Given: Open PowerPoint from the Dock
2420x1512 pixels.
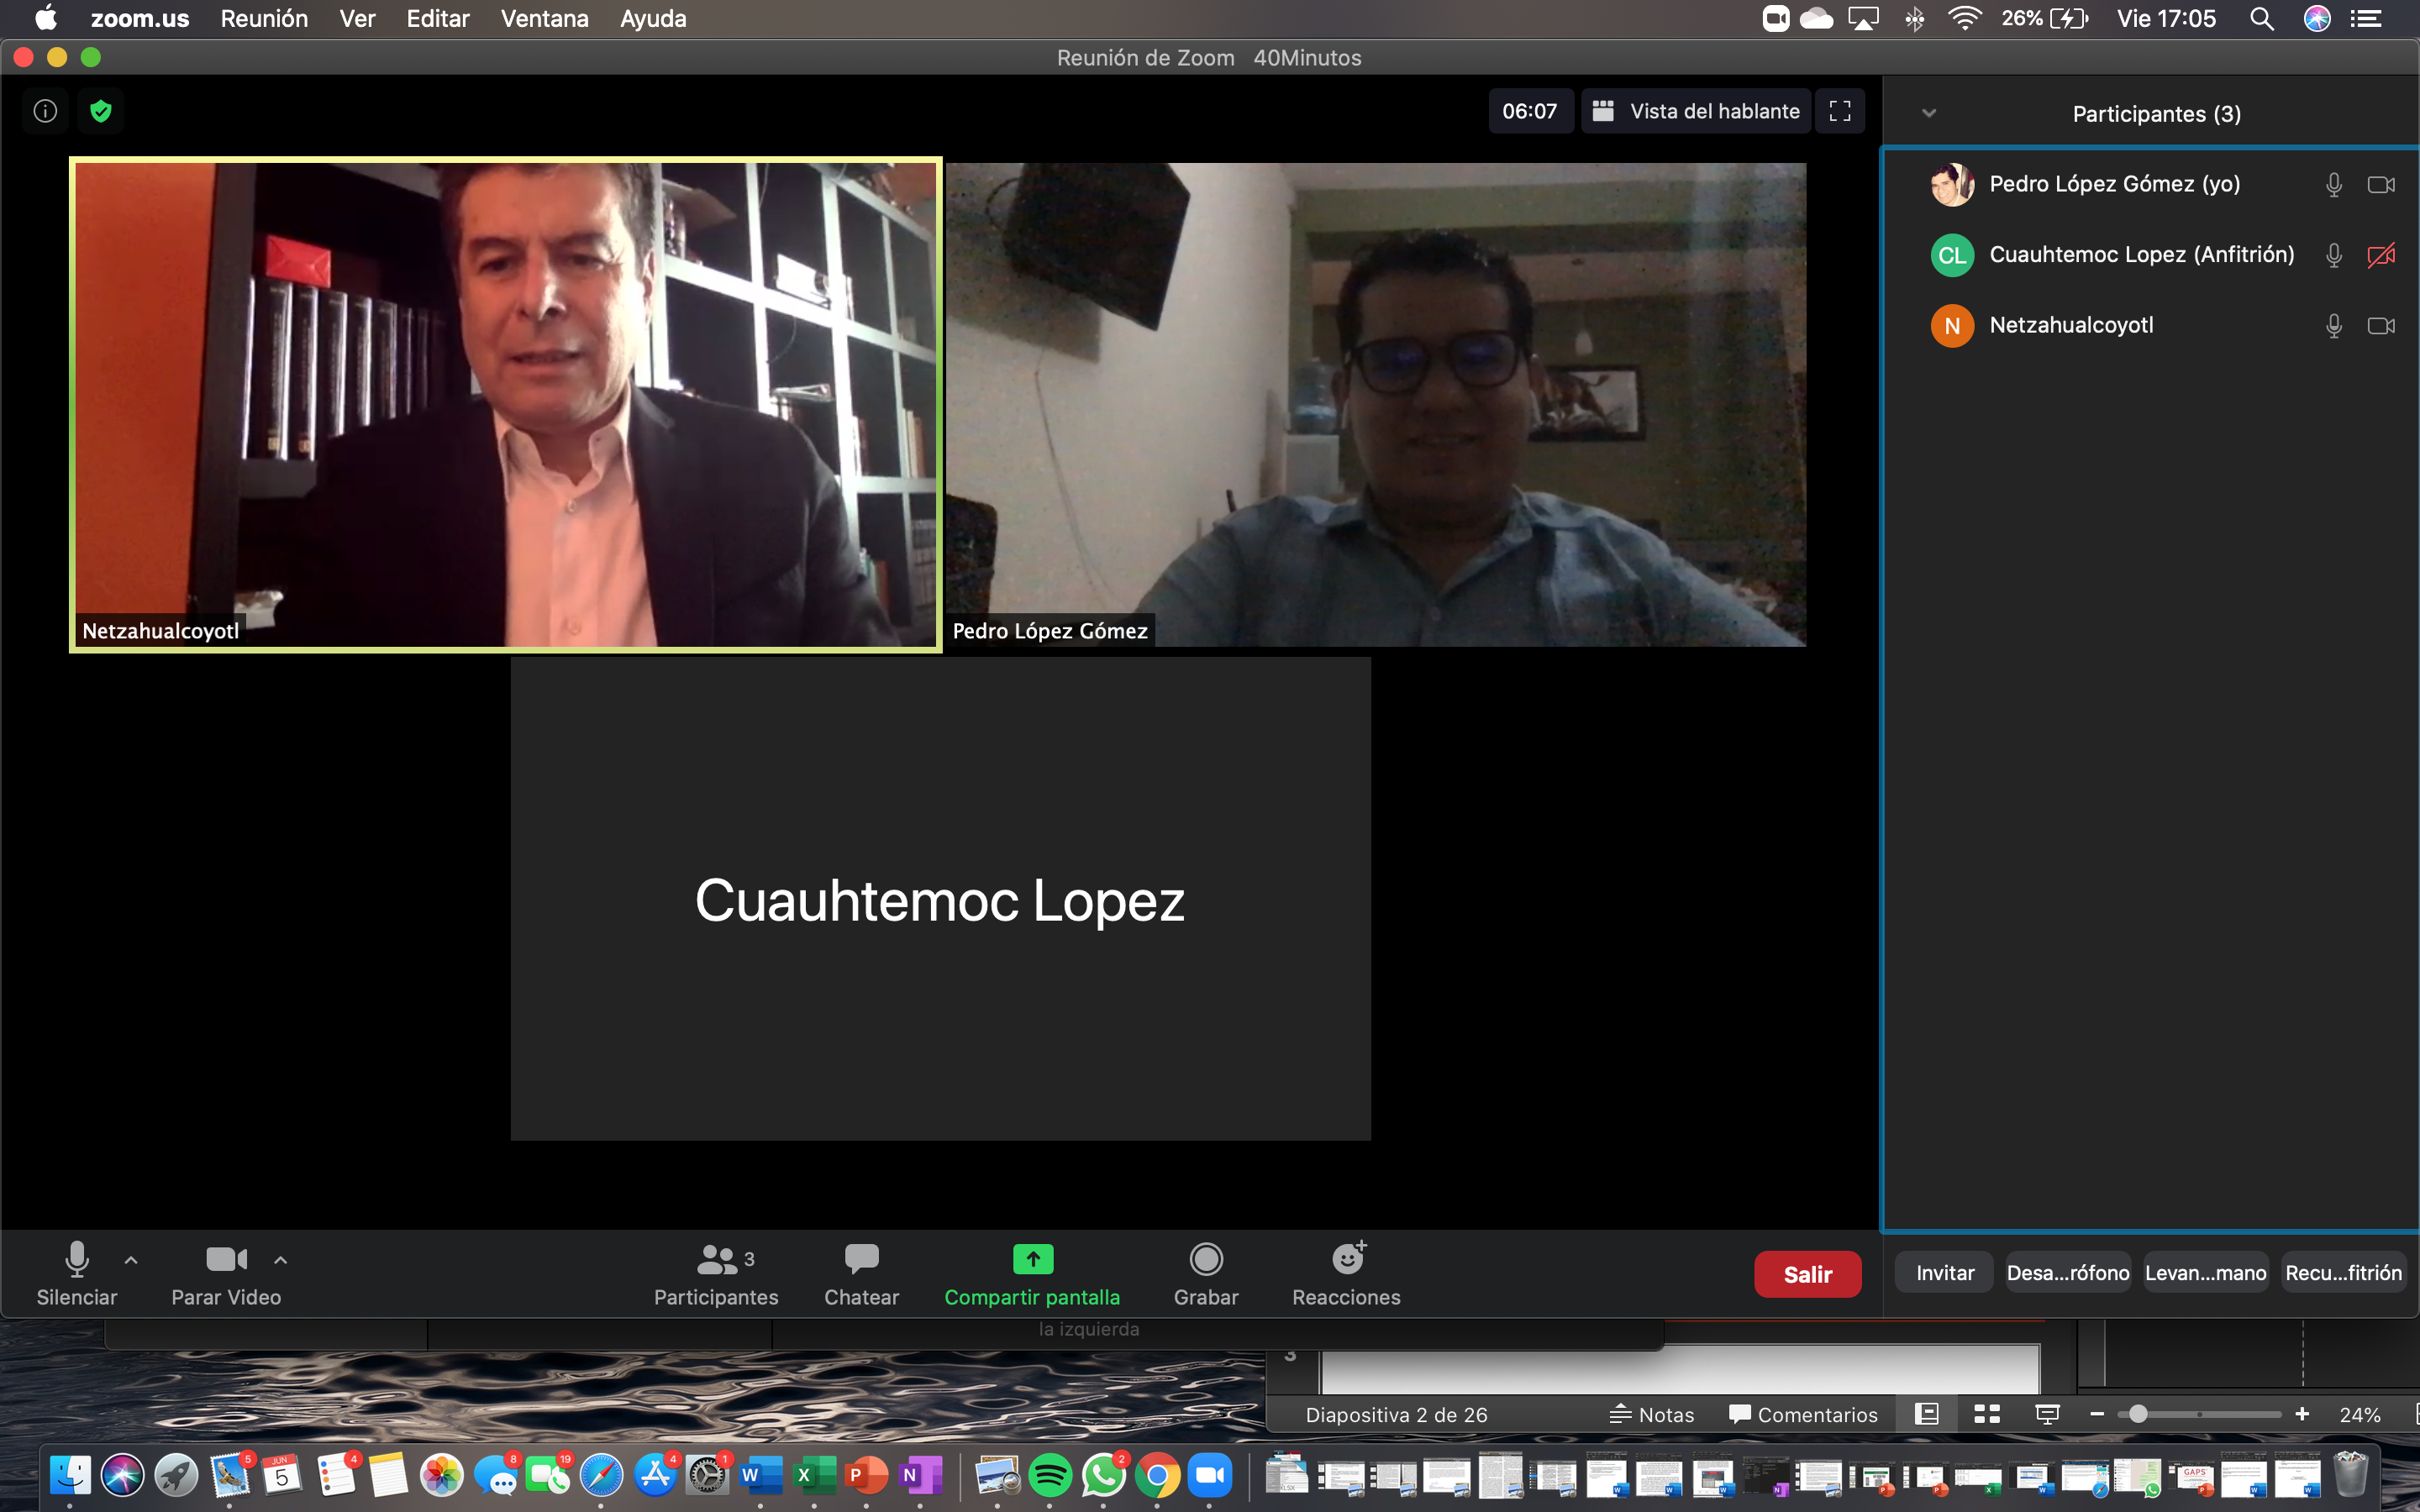Looking at the screenshot, I should point(866,1475).
